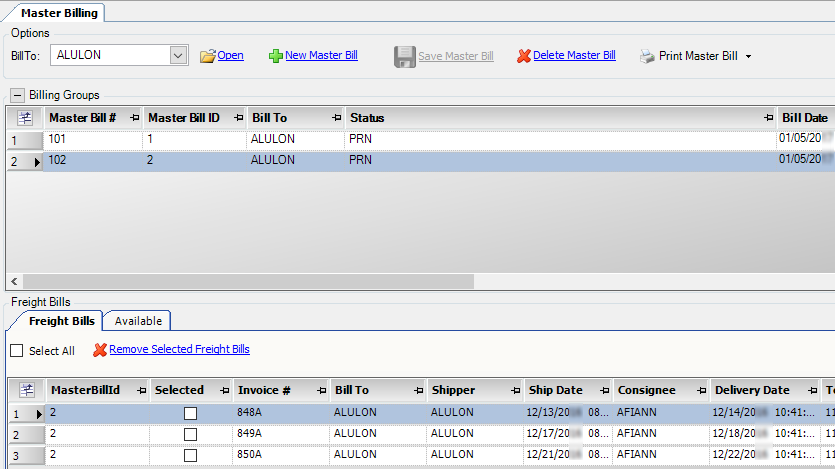Click the Billing Groups scroll left arrow

point(14,281)
